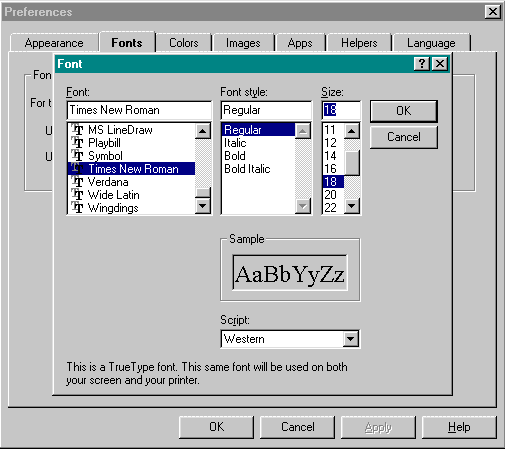This screenshot has width=505, height=449.
Task: Click into the Font name input field
Action: click(139, 110)
